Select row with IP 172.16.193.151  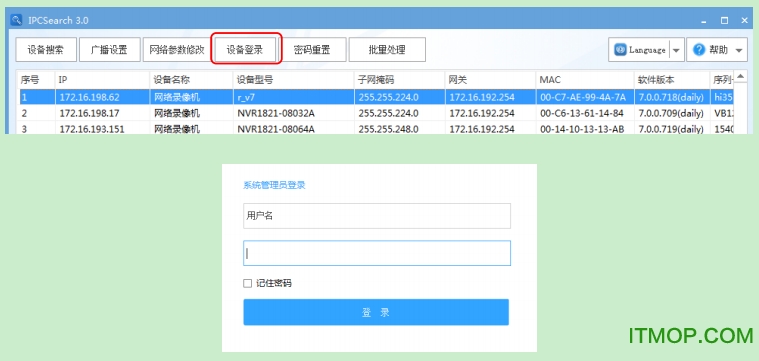click(377, 129)
